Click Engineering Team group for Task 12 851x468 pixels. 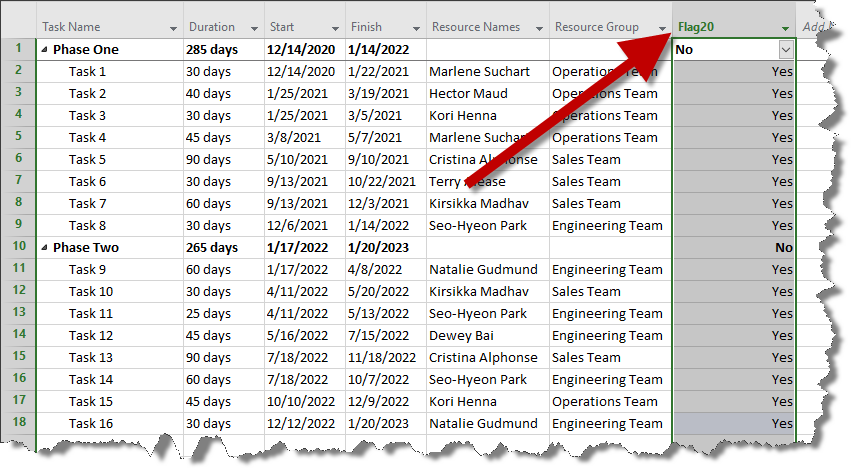(x=611, y=336)
